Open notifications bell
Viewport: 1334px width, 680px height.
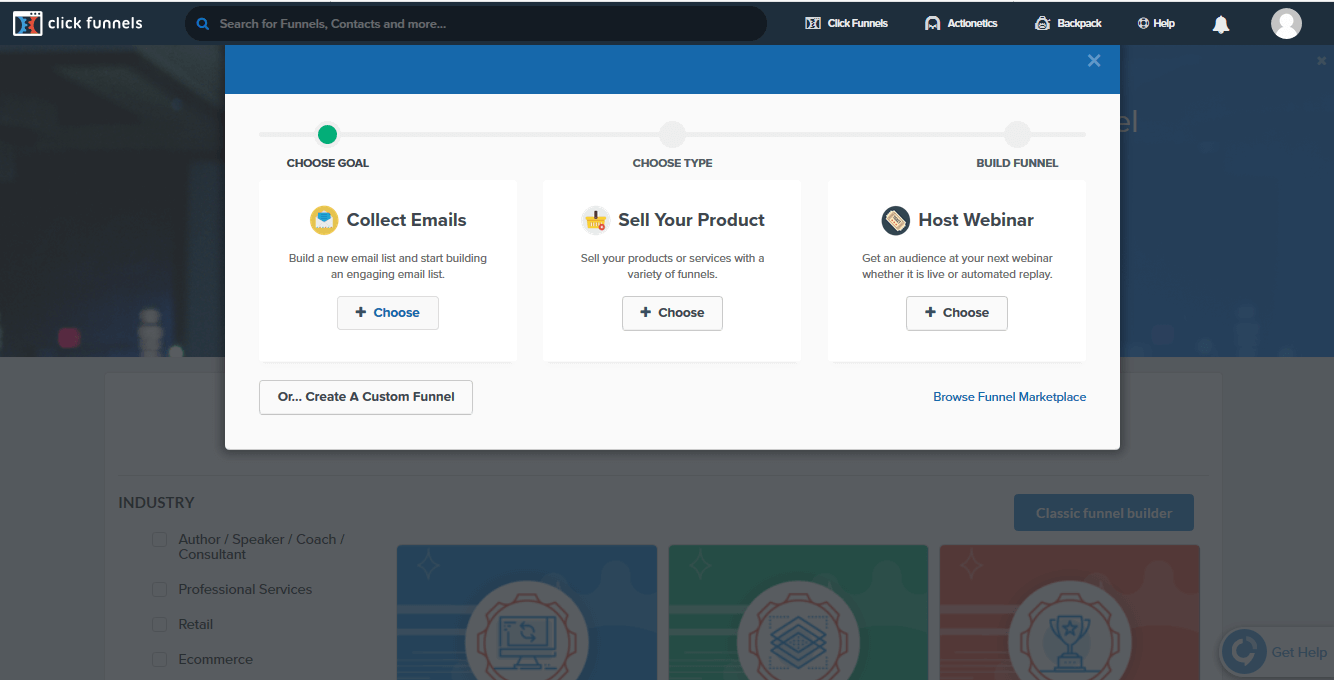(x=1221, y=24)
